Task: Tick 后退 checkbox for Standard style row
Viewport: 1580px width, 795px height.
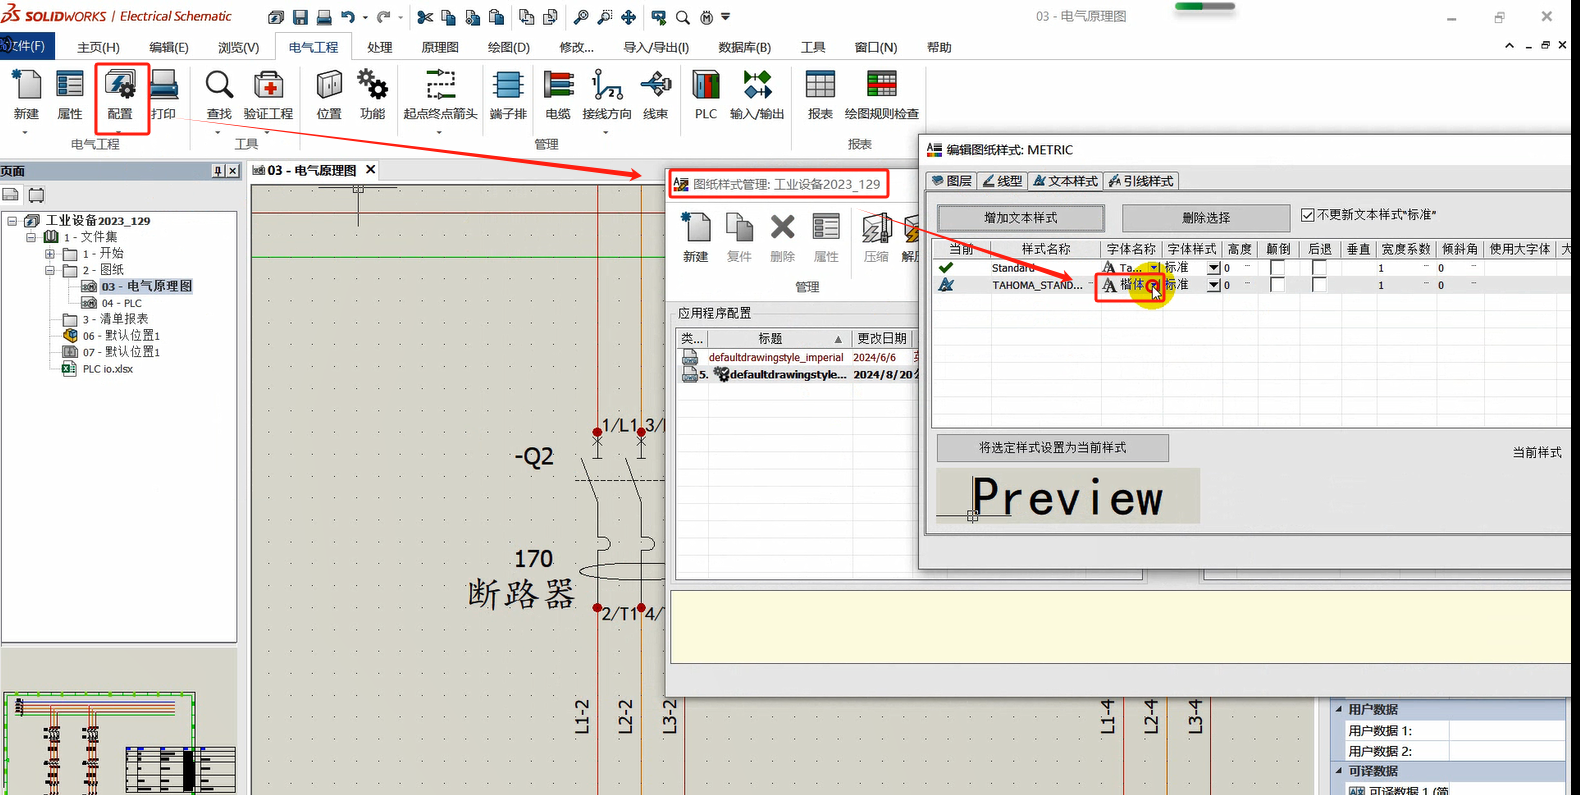Action: [1319, 268]
